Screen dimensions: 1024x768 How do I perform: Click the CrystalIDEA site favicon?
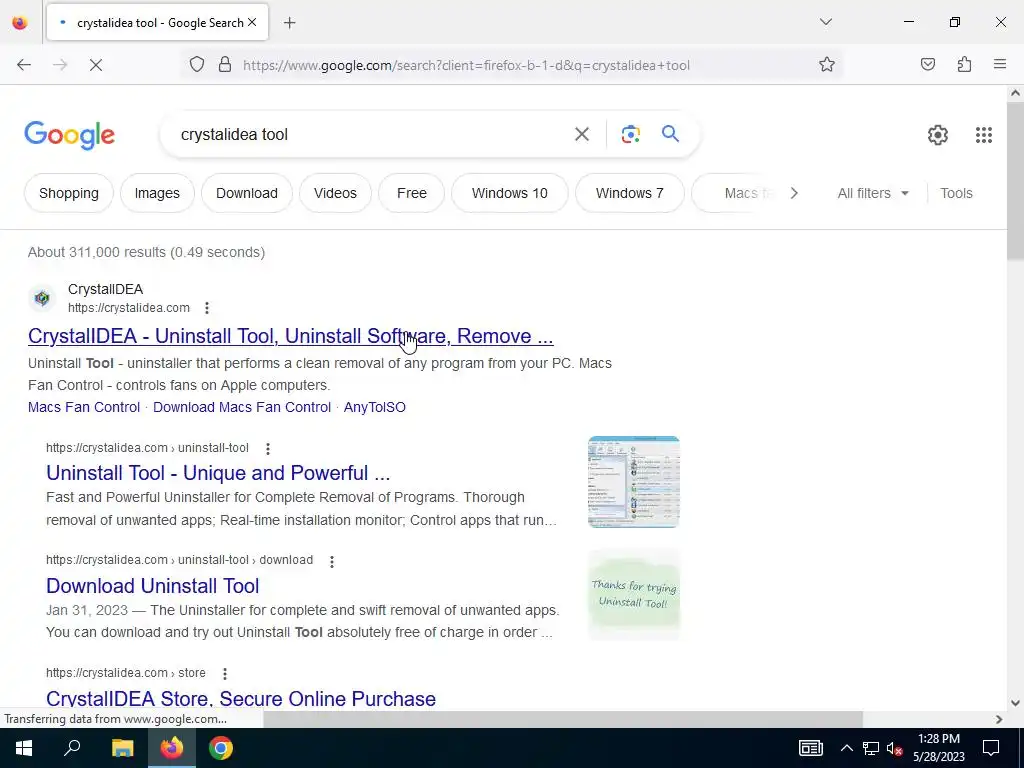click(42, 298)
